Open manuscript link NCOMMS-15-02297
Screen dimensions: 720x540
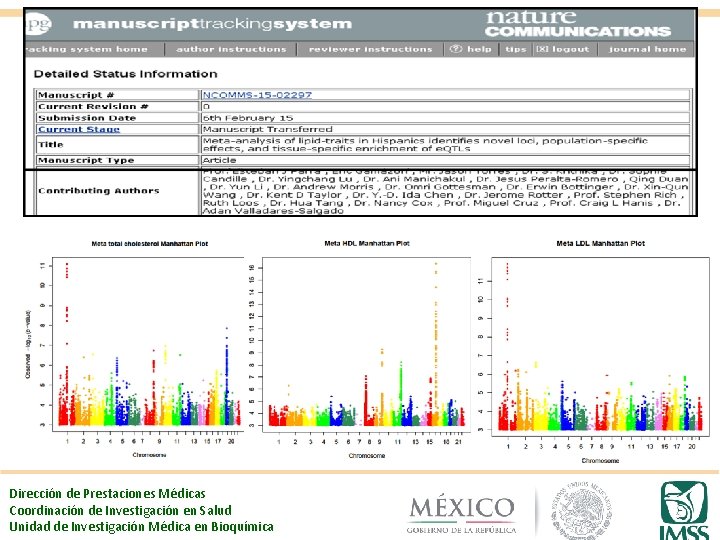pyautogui.click(x=257, y=95)
